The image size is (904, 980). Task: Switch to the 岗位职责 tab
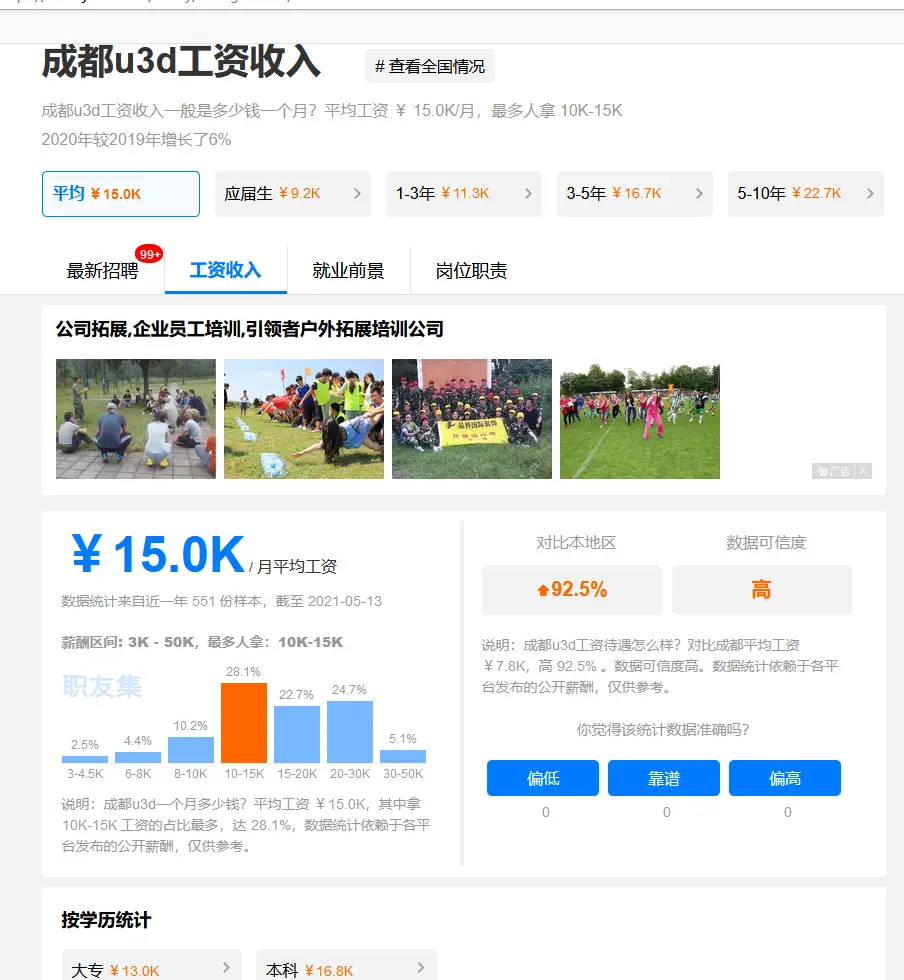pos(471,271)
